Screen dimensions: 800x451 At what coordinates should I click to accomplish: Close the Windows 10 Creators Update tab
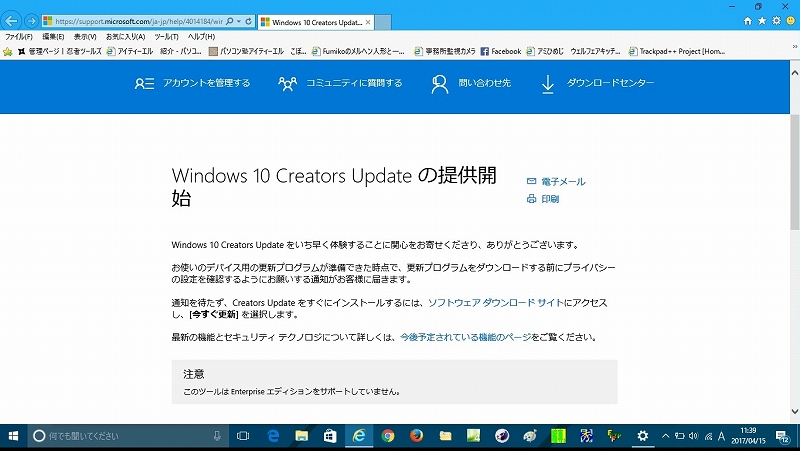pos(368,22)
